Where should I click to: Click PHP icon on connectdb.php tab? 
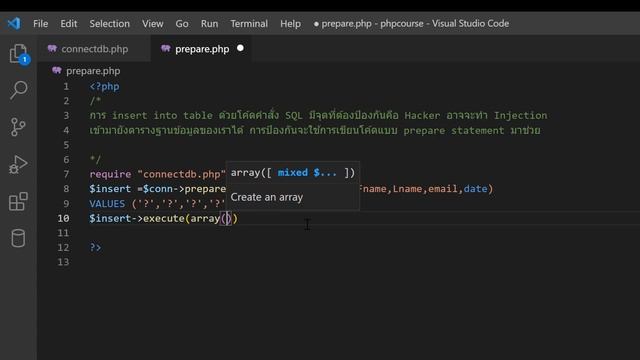pos(52,49)
